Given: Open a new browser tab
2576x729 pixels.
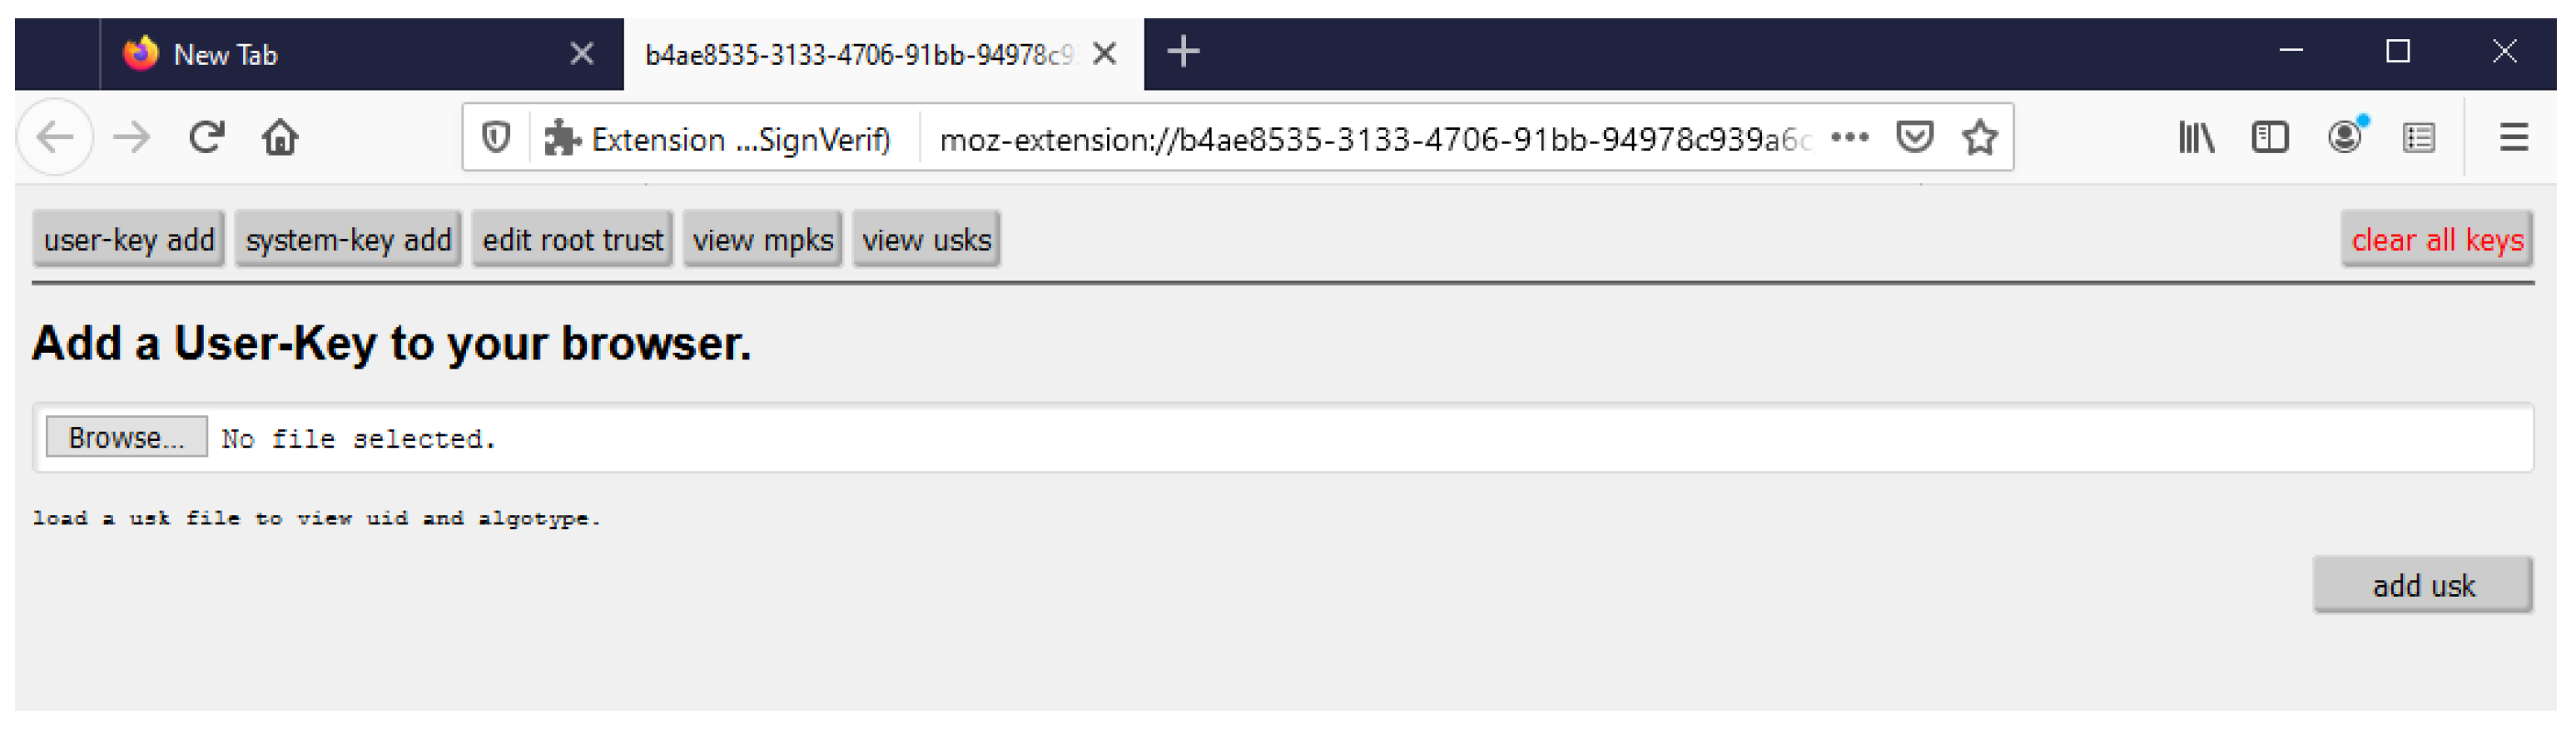Looking at the screenshot, I should point(1183,52).
